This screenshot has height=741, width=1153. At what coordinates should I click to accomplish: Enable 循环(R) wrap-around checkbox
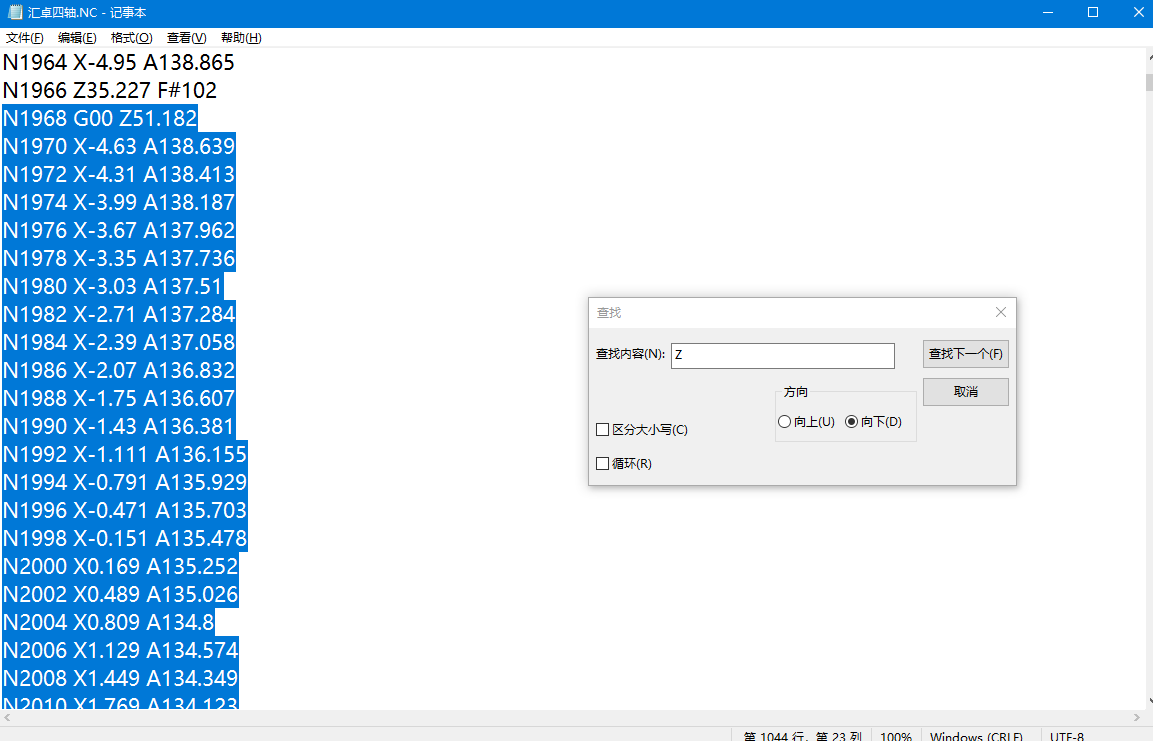point(624,463)
